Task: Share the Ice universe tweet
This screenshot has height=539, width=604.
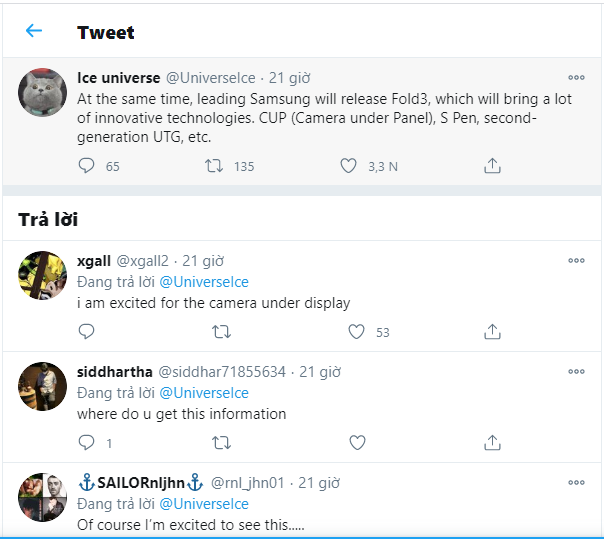Action: (x=492, y=166)
